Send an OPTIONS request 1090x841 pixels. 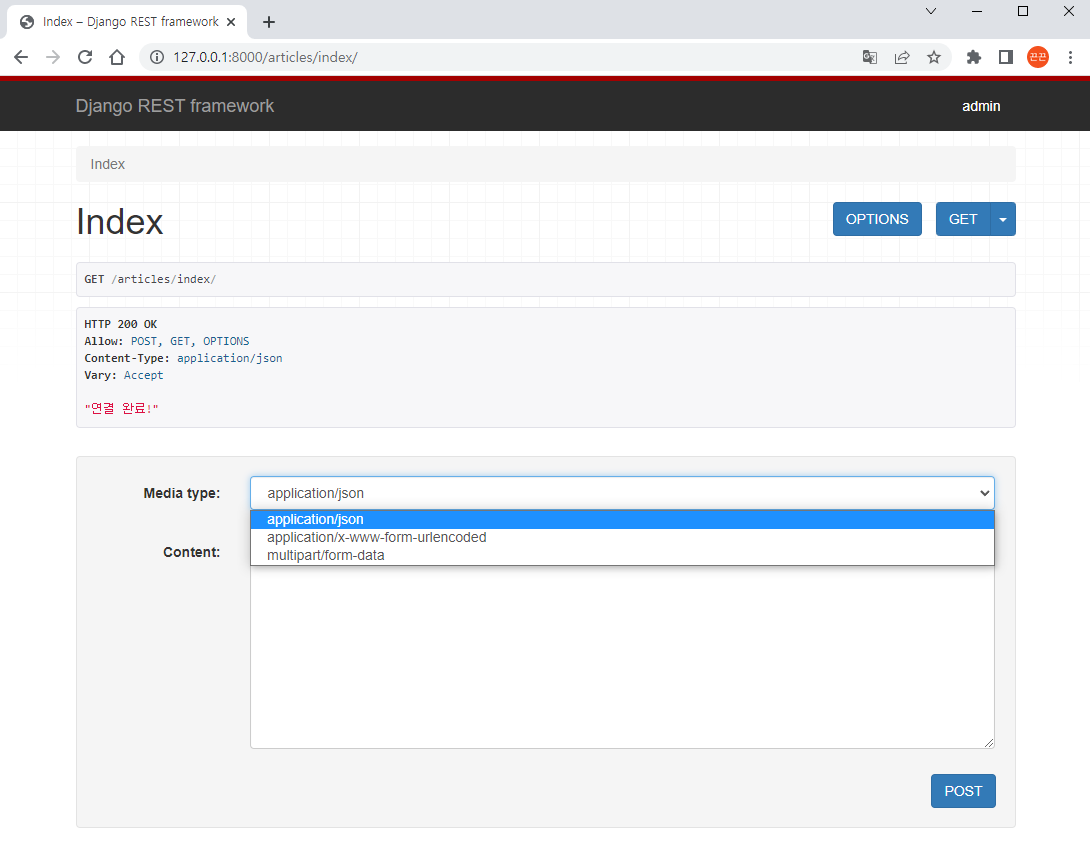tap(877, 219)
